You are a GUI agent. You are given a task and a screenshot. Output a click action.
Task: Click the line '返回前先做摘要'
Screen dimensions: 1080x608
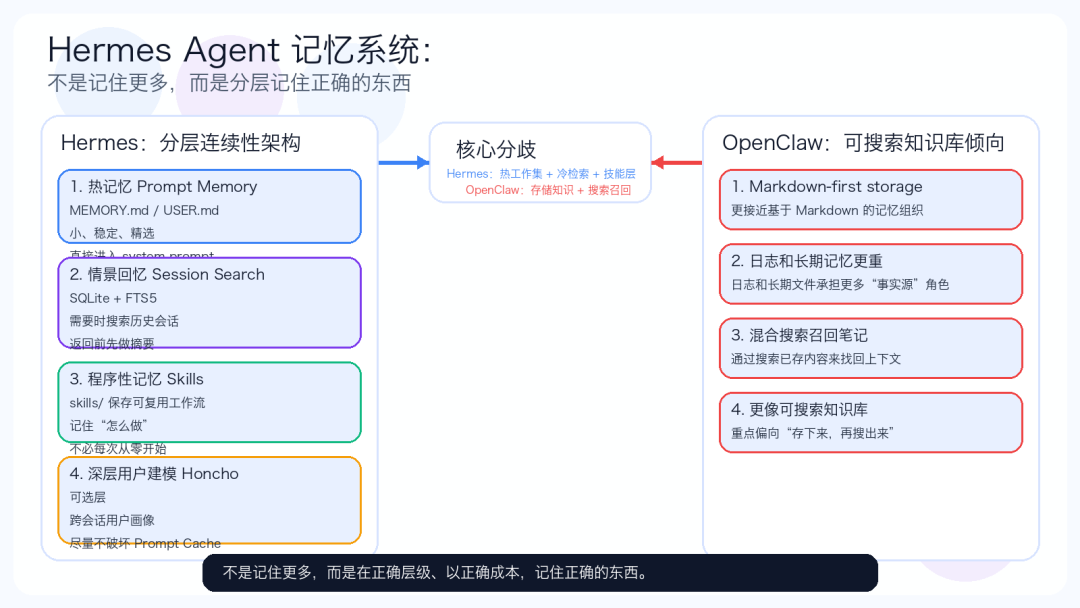click(112, 344)
